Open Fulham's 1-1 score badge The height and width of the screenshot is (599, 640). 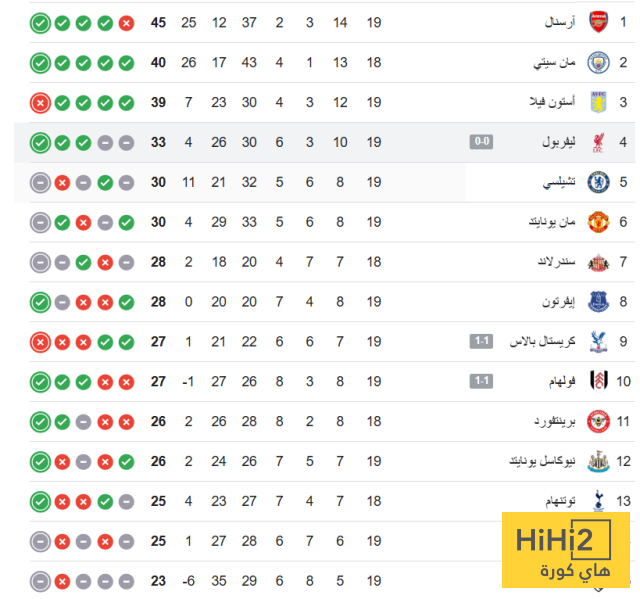point(481,381)
